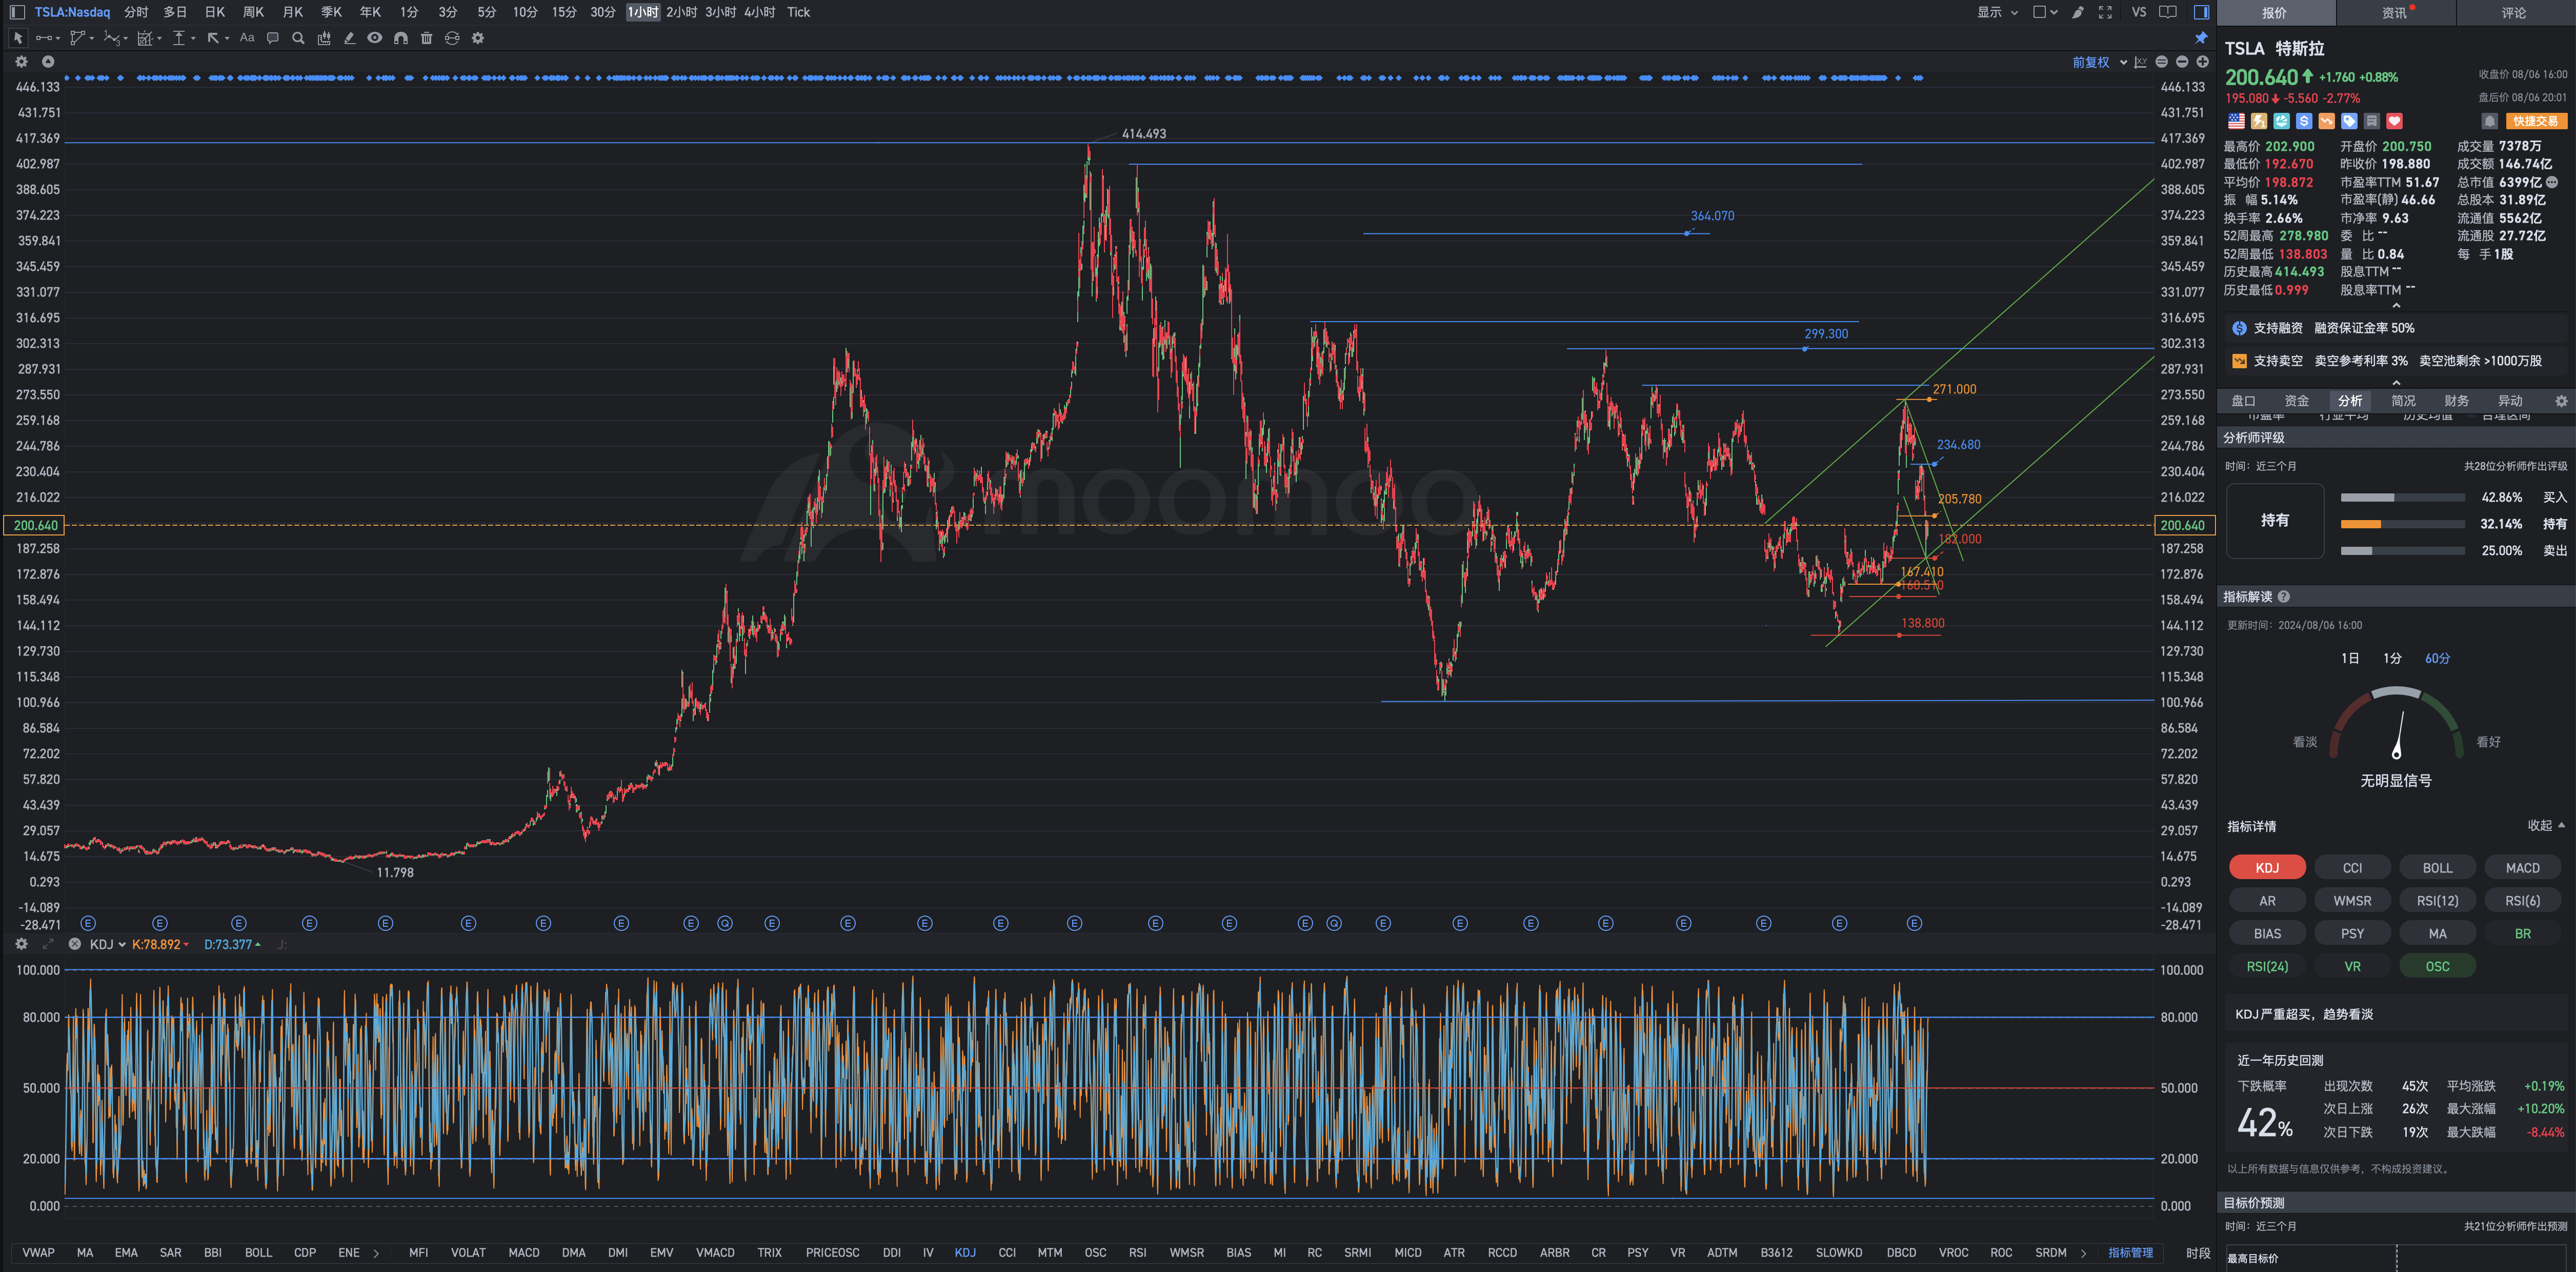Open 指标管理 indicator management
The height and width of the screenshot is (1272, 2576).
pos(2130,1252)
